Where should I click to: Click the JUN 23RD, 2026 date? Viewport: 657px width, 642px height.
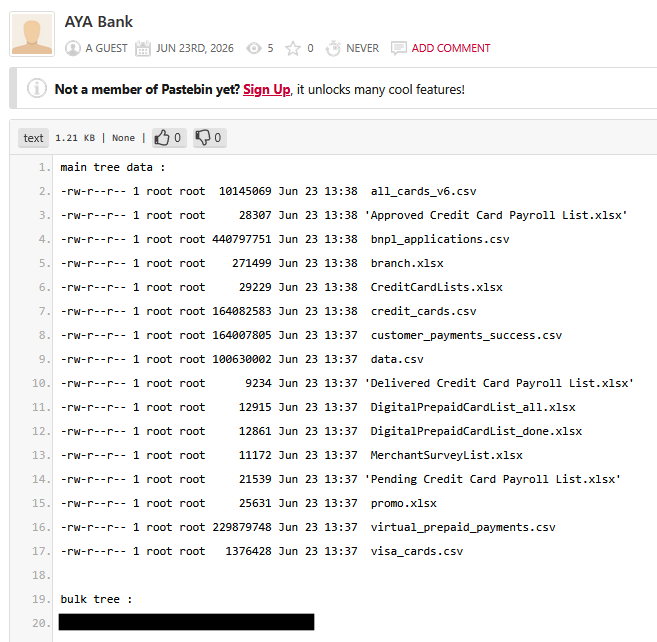click(x=195, y=48)
